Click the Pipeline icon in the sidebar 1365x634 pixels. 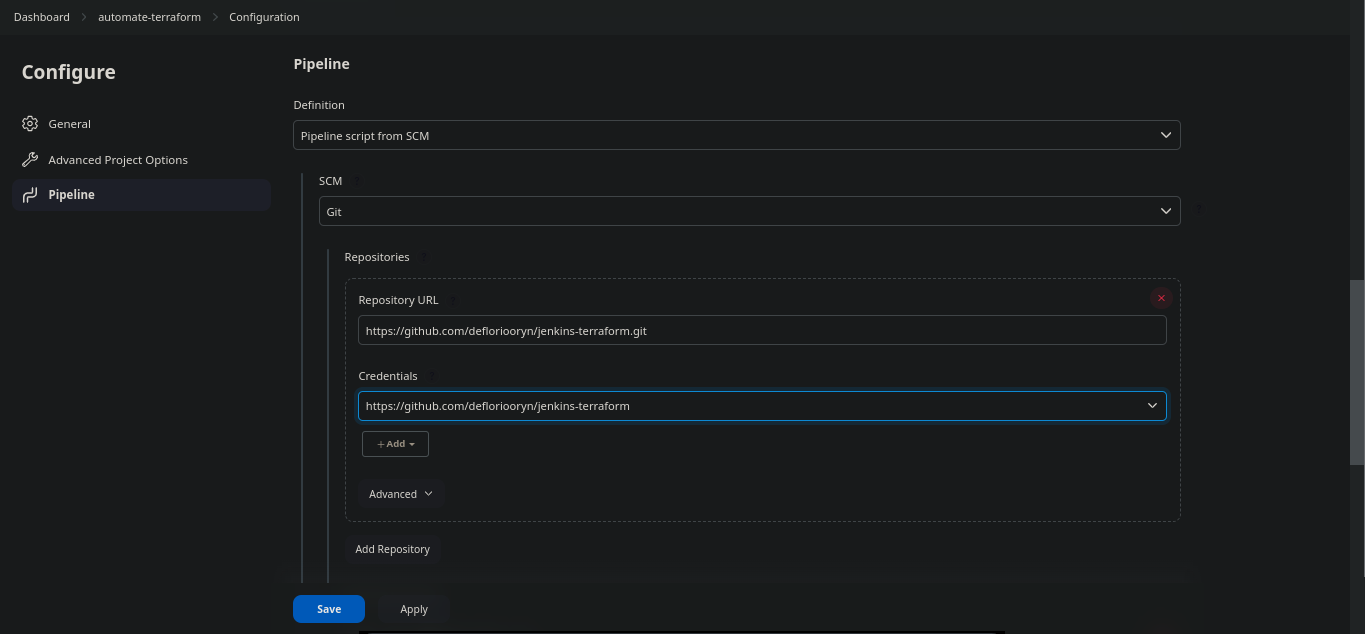tap(30, 195)
